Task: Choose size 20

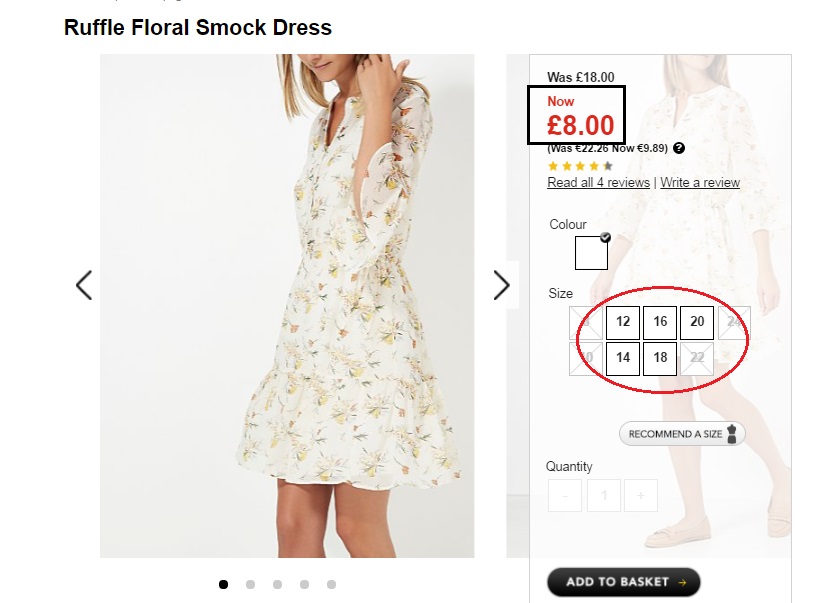Action: coord(697,322)
